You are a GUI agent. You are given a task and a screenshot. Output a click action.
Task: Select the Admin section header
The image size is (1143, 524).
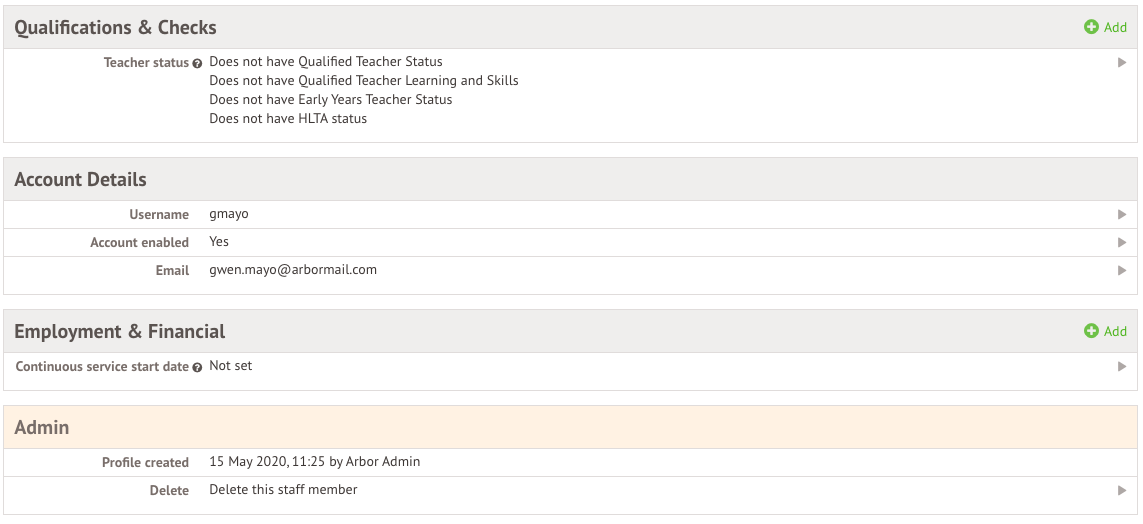570,427
